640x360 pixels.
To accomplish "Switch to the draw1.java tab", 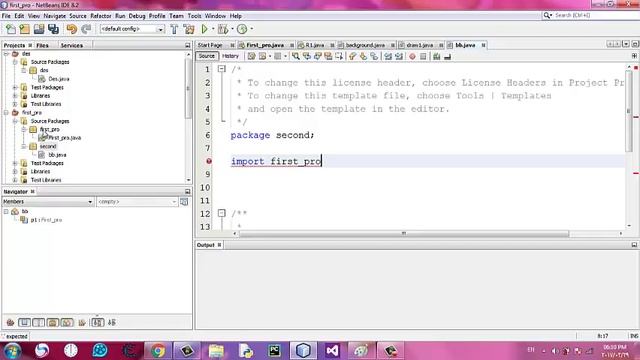I will (x=420, y=45).
